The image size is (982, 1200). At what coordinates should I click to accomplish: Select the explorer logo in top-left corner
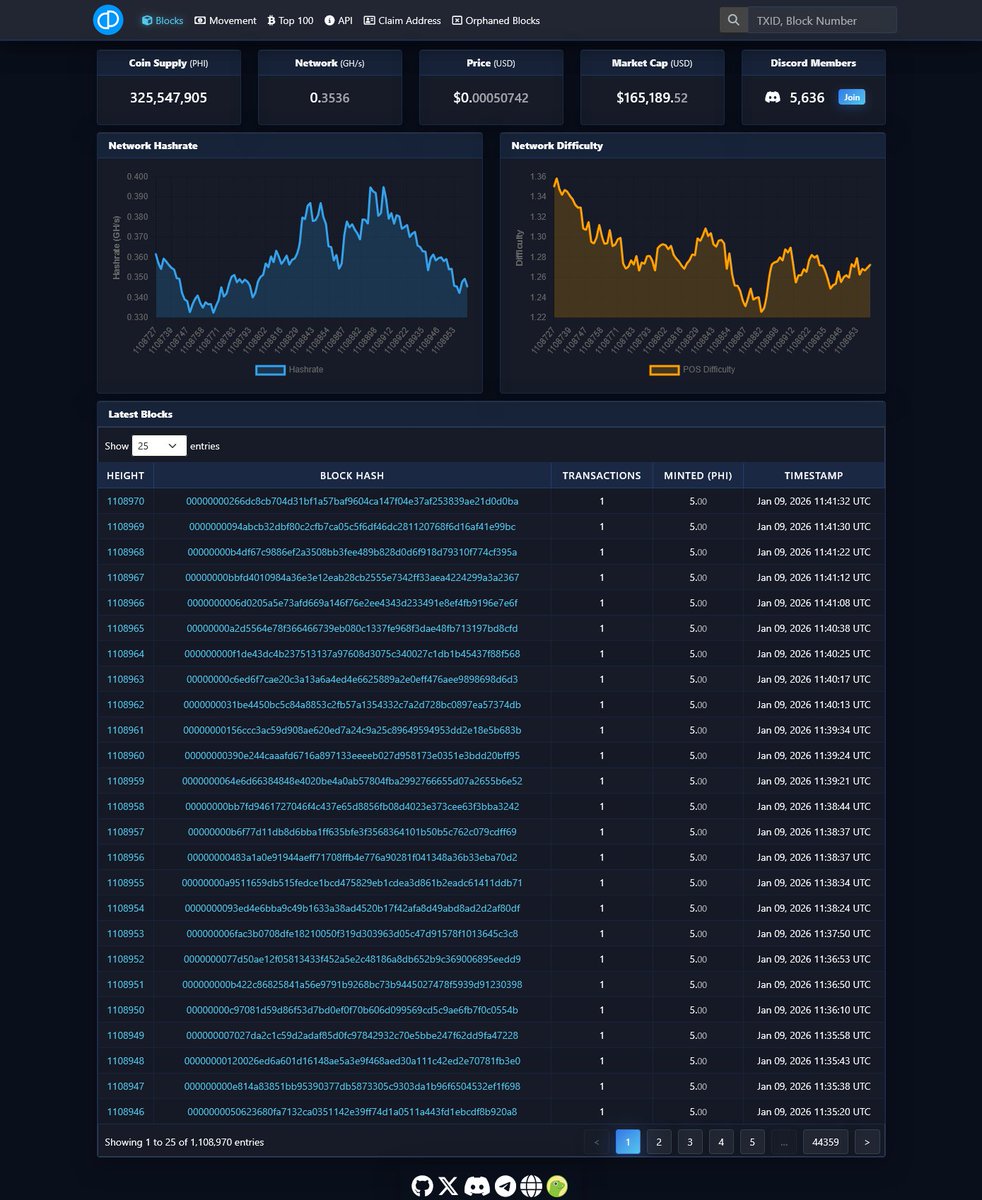[x=108, y=19]
